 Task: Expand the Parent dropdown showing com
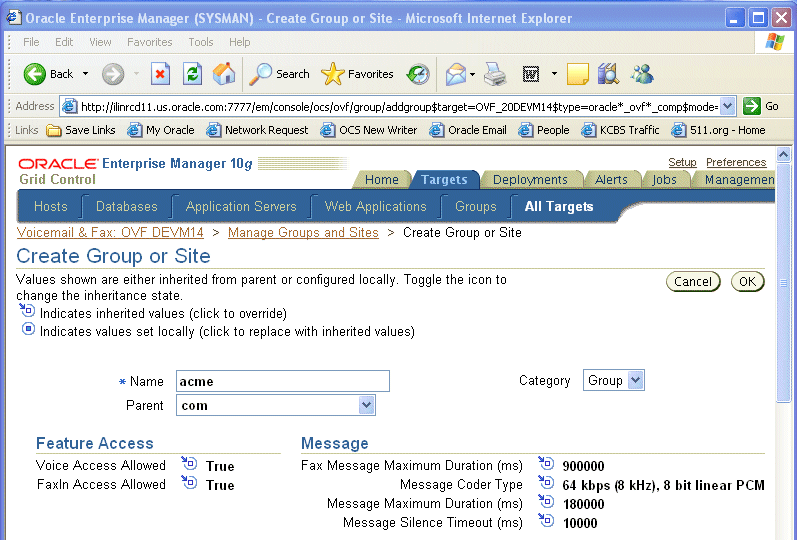tap(366, 405)
